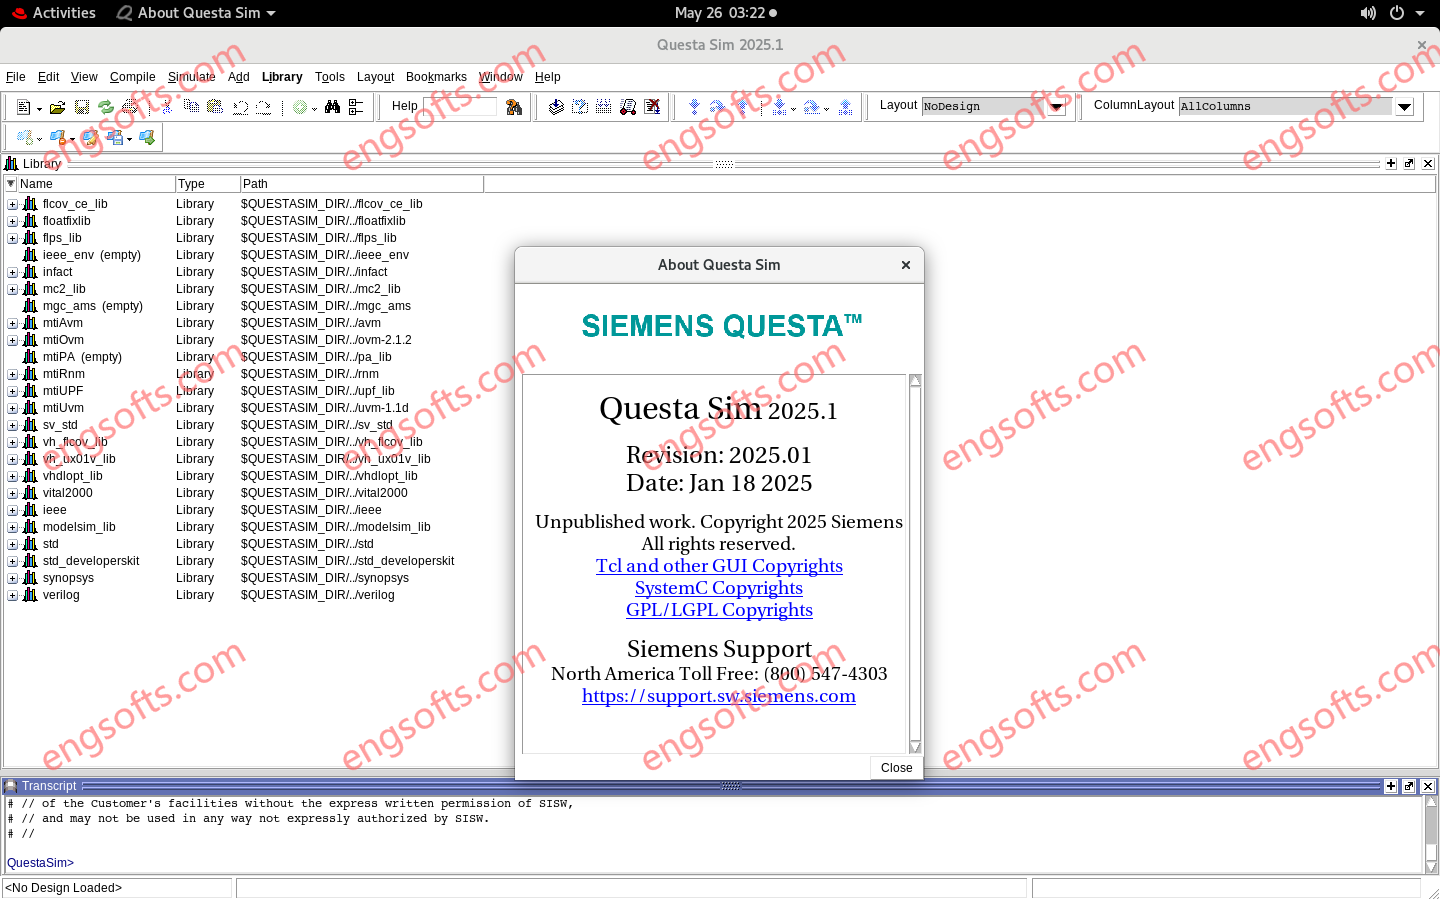This screenshot has width=1440, height=900.
Task: Open the dropdown arrow beside the New file icon
Action: point(39,109)
